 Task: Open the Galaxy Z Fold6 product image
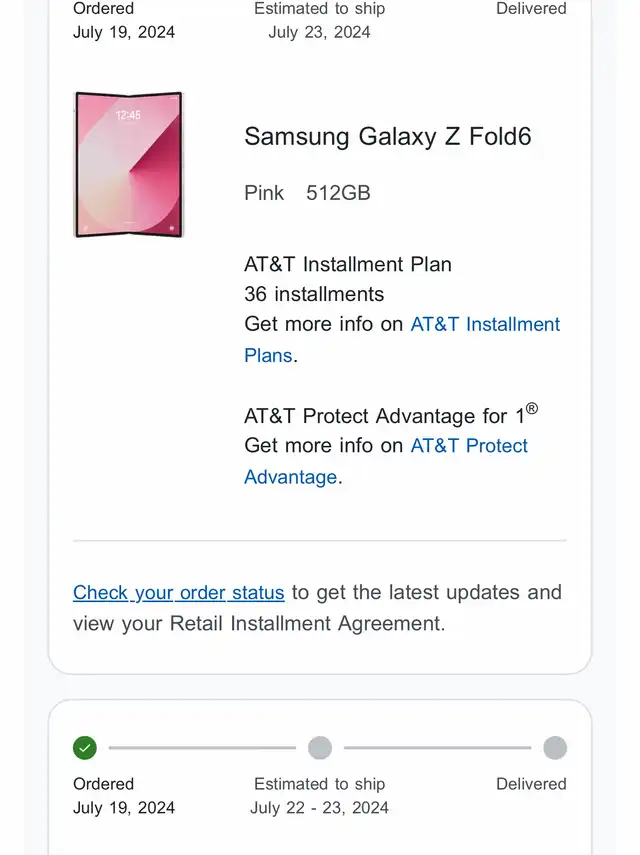pos(129,165)
